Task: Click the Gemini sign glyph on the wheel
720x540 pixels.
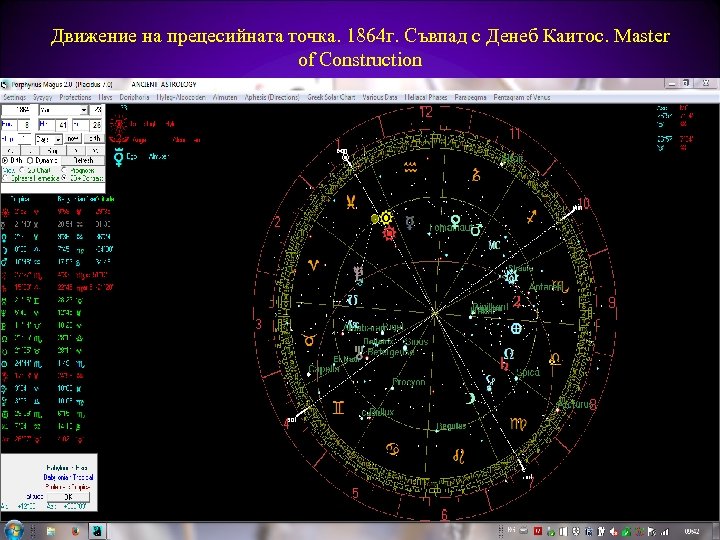Action: coord(338,407)
